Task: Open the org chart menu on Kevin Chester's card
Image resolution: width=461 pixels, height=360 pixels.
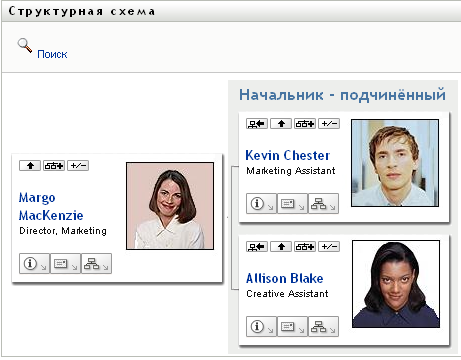Action: tap(323, 203)
